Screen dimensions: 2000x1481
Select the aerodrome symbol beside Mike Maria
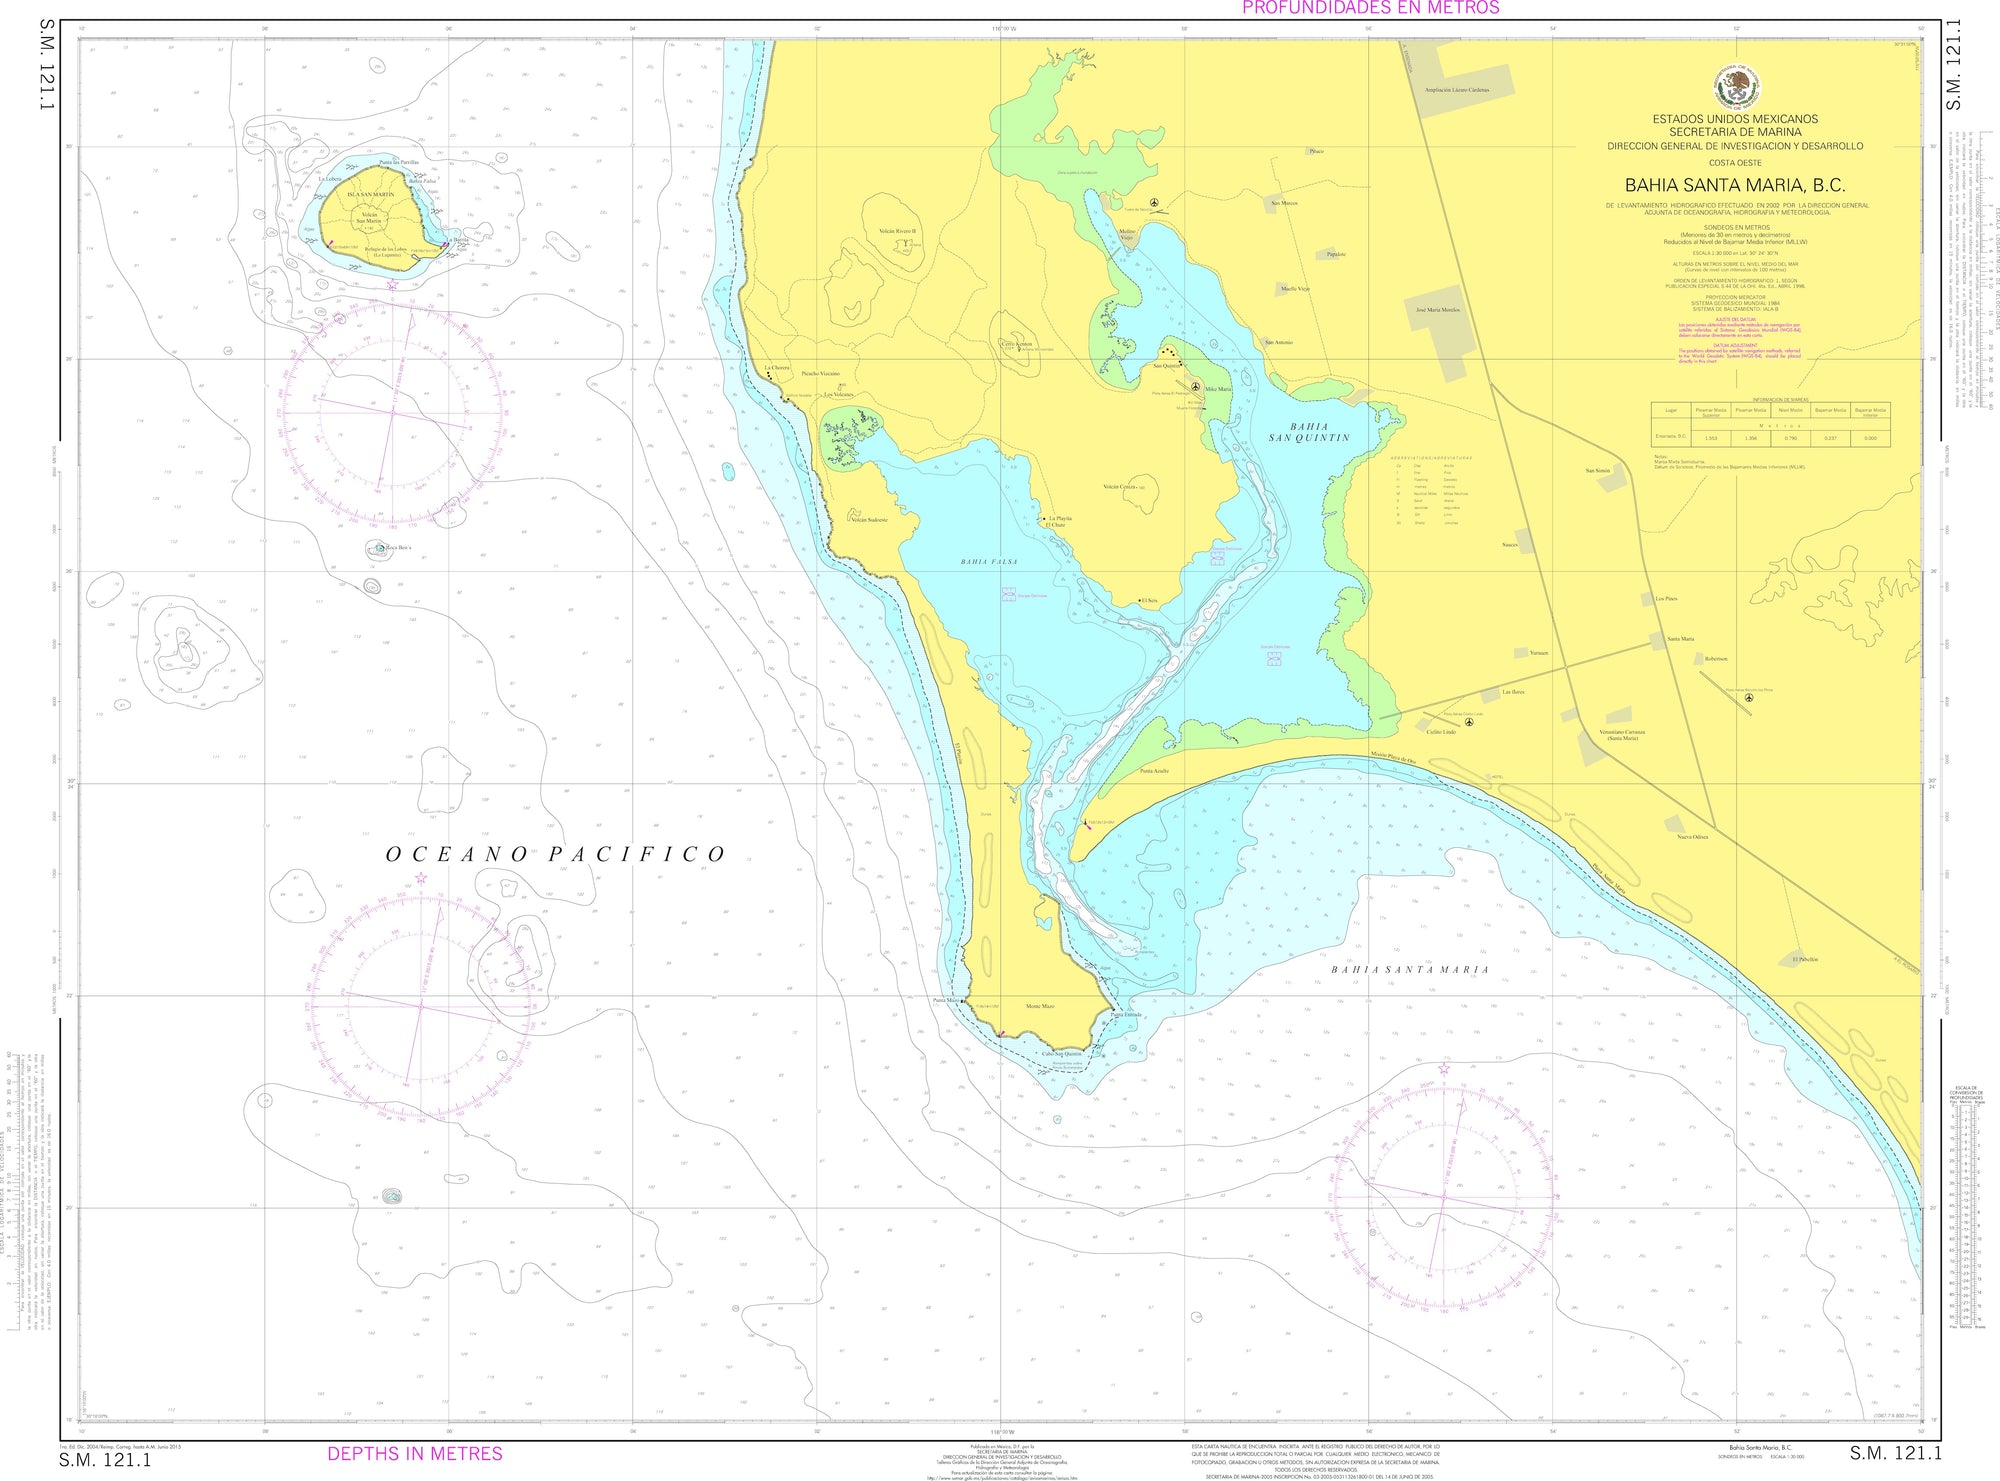click(x=1196, y=386)
